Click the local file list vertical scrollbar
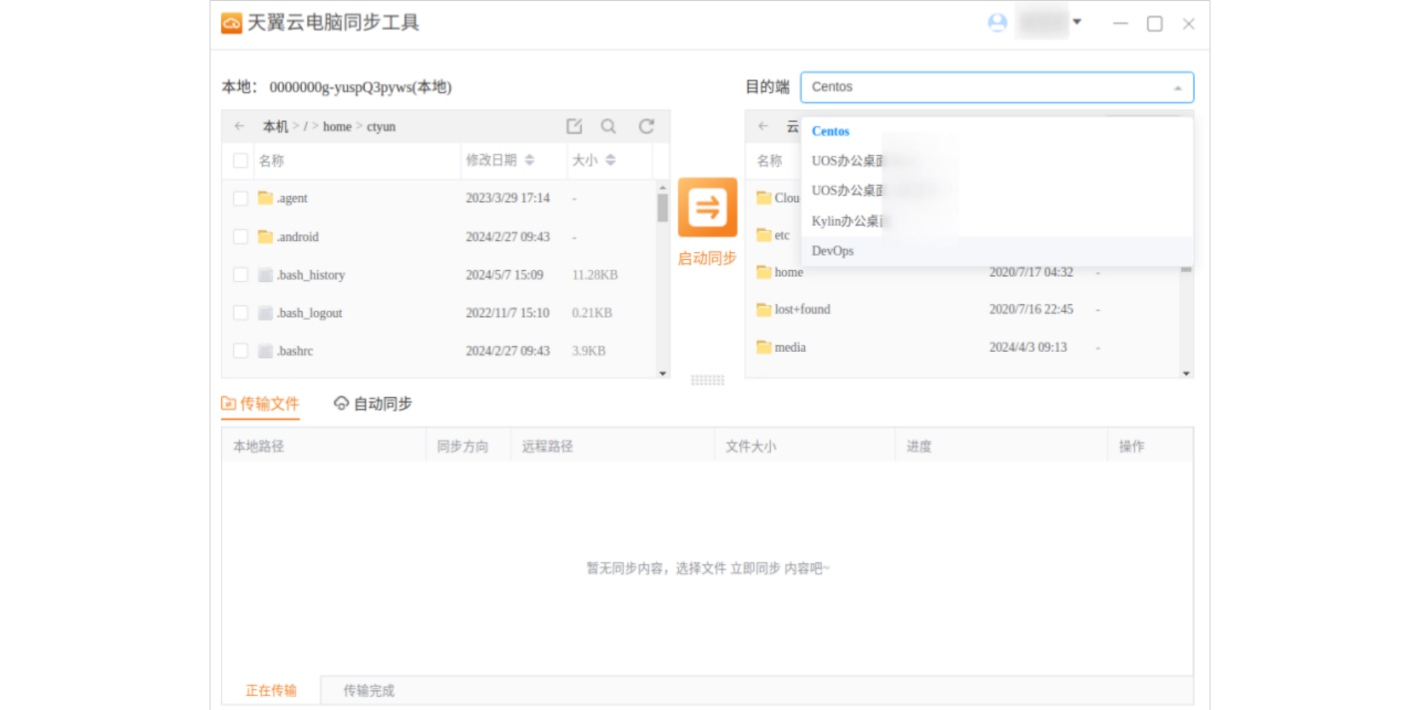 662,208
